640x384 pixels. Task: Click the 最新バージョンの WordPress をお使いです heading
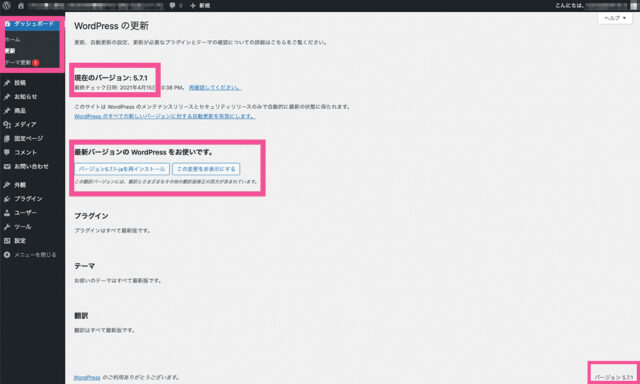pyautogui.click(x=144, y=152)
